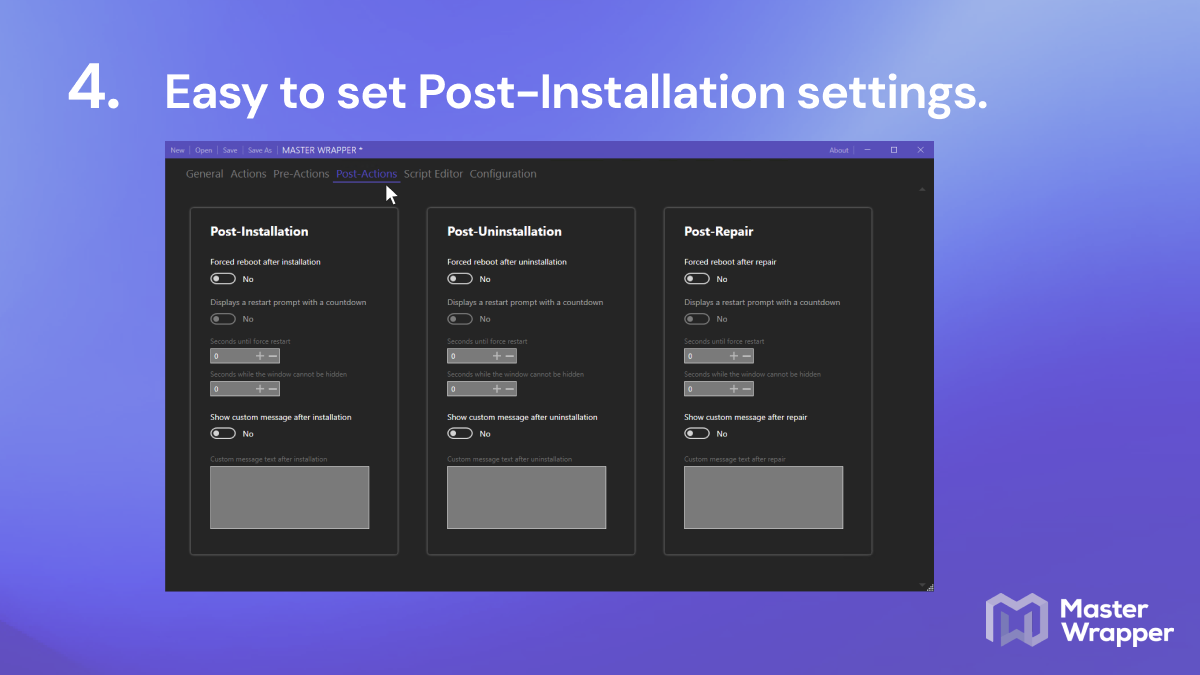
Task: Click the plus icon for Post-Installation seconds until force restart
Action: (x=260, y=356)
